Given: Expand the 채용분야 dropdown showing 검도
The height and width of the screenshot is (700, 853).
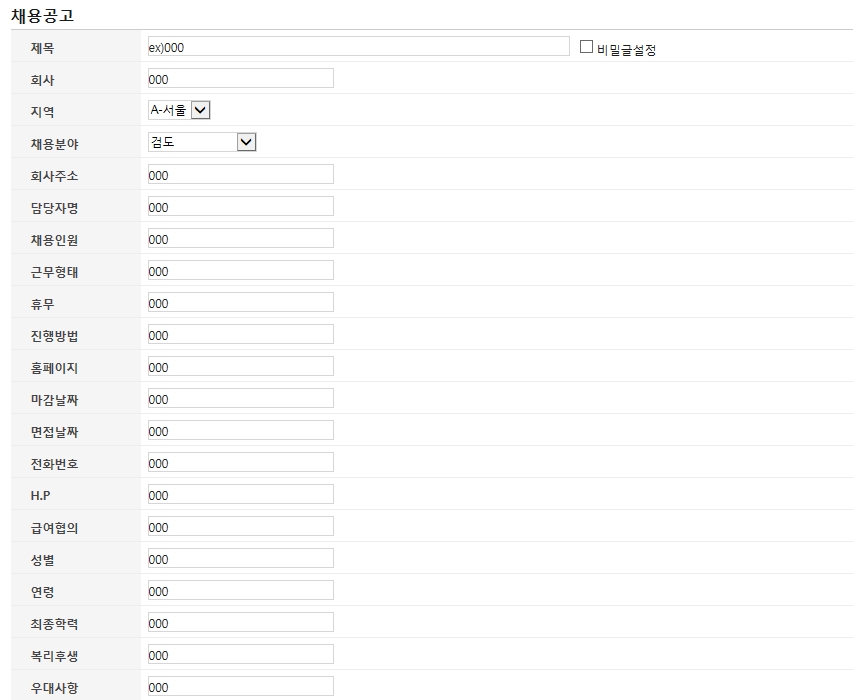Looking at the screenshot, I should tap(202, 142).
